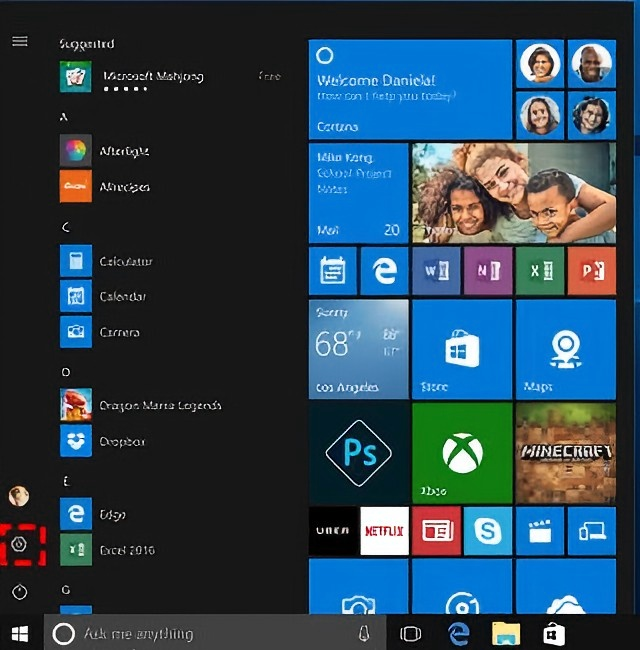Launch the Xbox tile

tap(462, 452)
